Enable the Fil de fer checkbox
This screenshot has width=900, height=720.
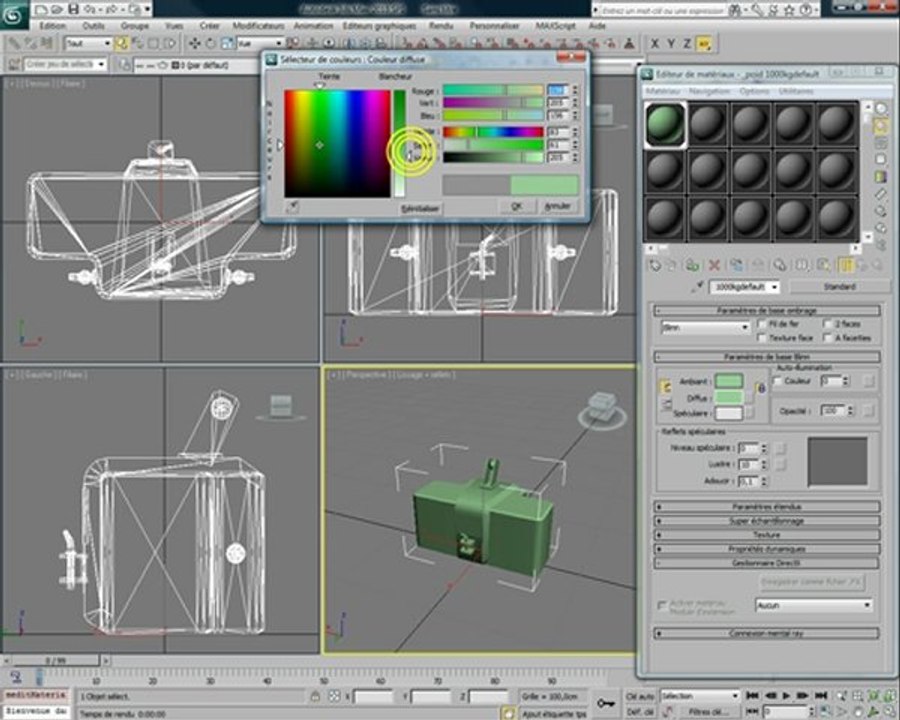[x=762, y=324]
